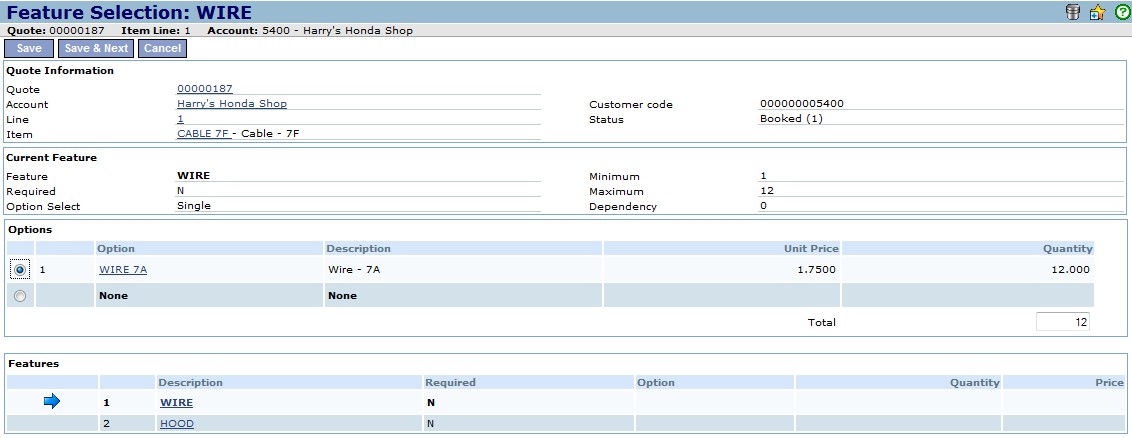Select WIRE in the Features list
Screen dimensions: 1132x438
click(x=176, y=403)
